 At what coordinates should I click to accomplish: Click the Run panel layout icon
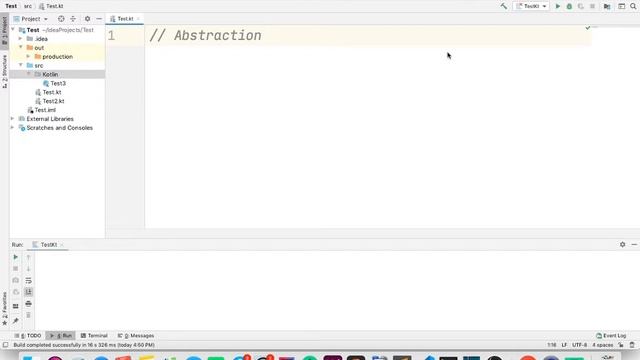[16, 306]
